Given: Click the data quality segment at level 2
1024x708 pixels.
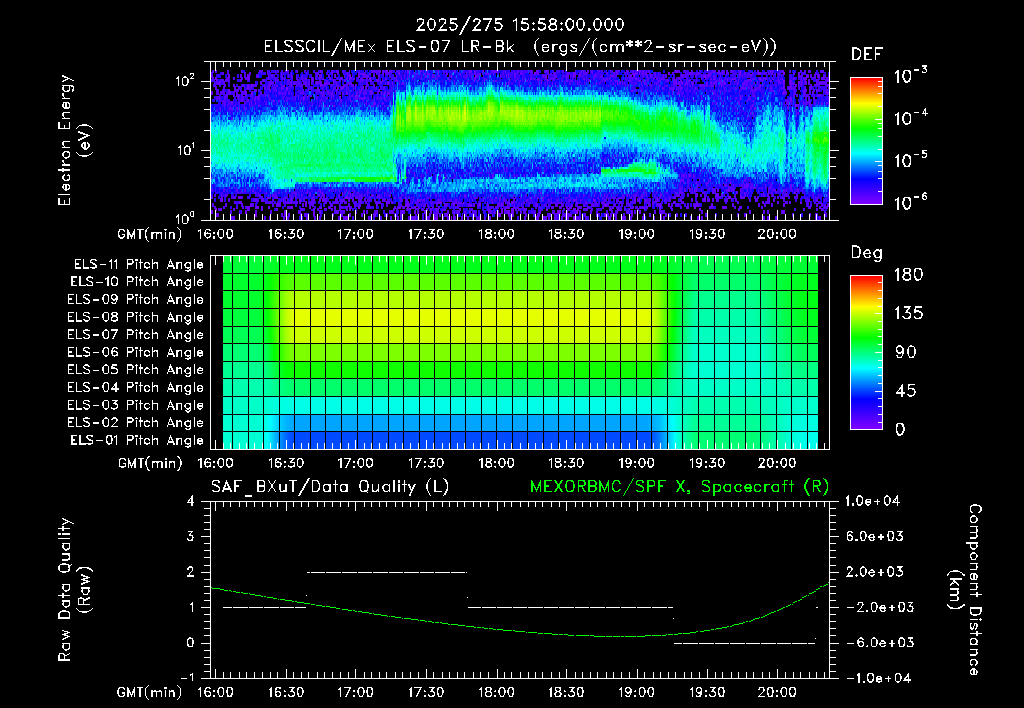Looking at the screenshot, I should click(x=387, y=572).
